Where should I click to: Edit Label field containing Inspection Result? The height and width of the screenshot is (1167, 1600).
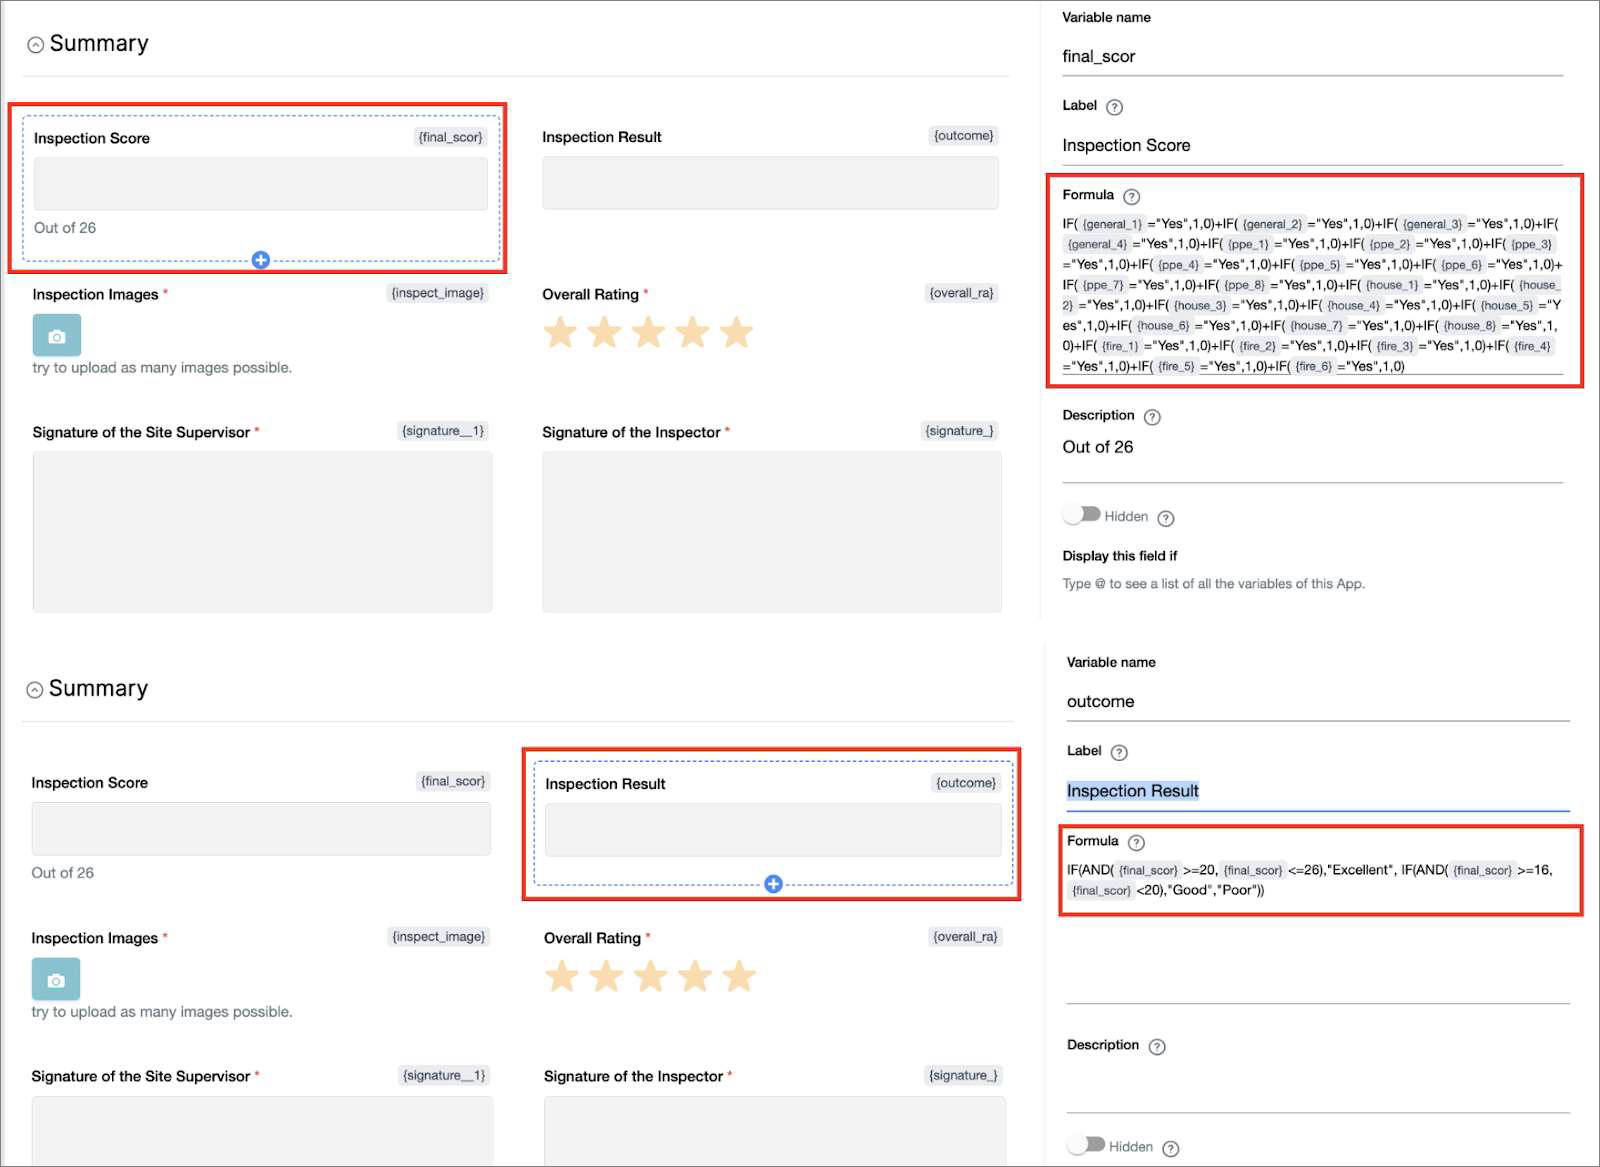coord(1318,791)
